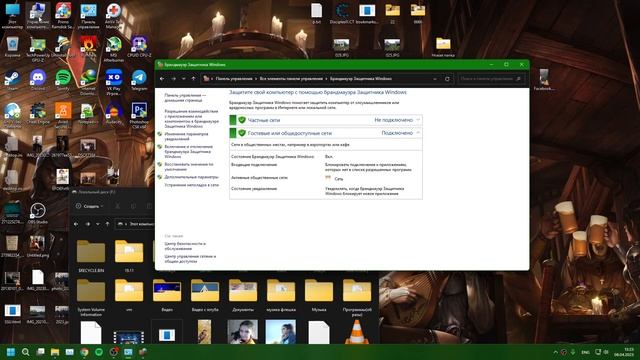Screen dimensions: 640x360
Task: Open 'Этот компьютер' desktop icon
Action: tap(12, 16)
